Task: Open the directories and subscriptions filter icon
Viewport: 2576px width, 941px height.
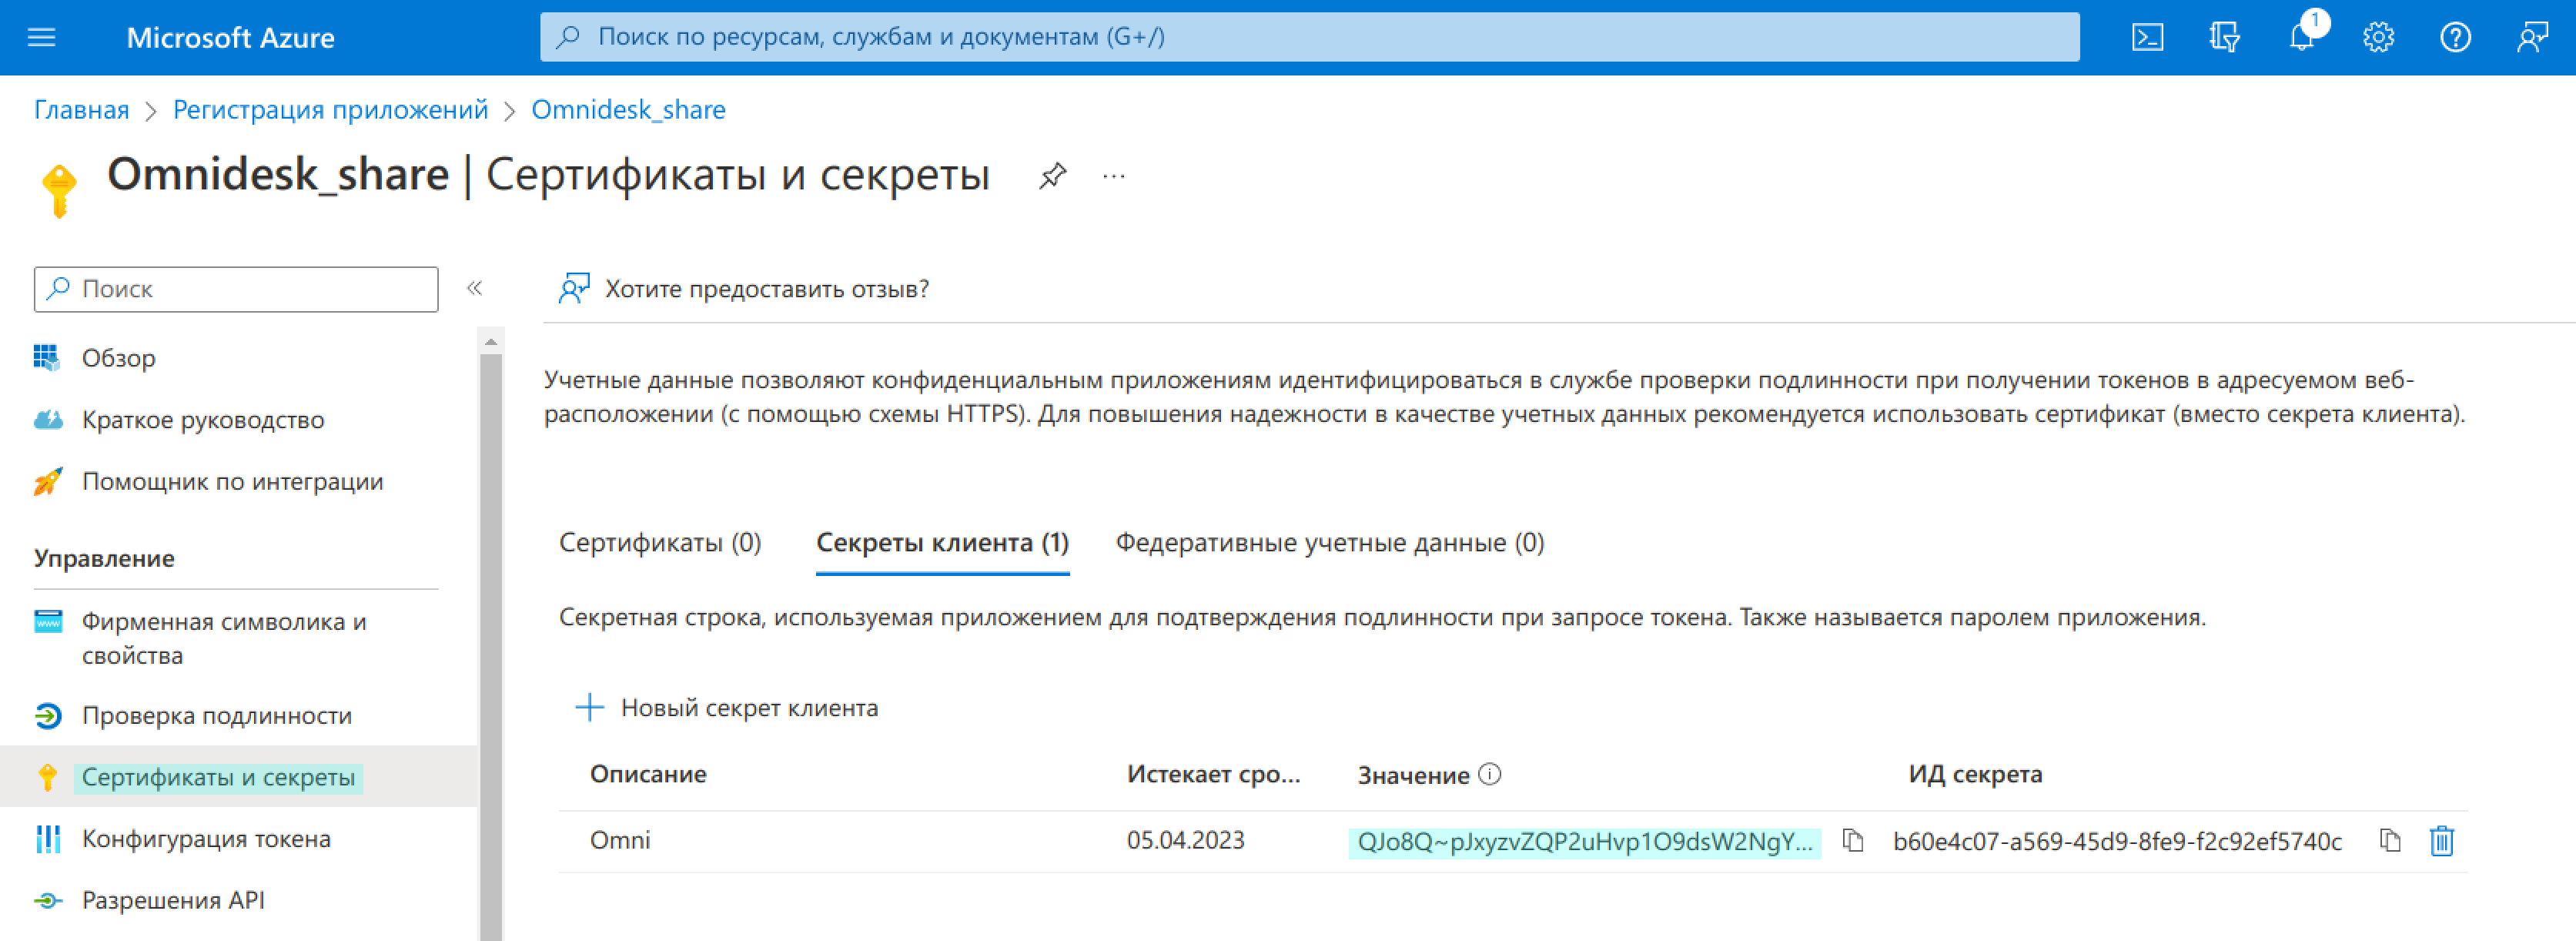Action: pos(2224,38)
